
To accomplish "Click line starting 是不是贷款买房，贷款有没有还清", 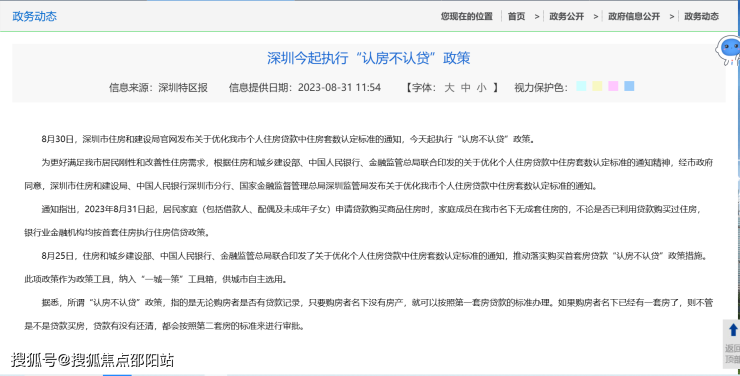I will point(165,326).
